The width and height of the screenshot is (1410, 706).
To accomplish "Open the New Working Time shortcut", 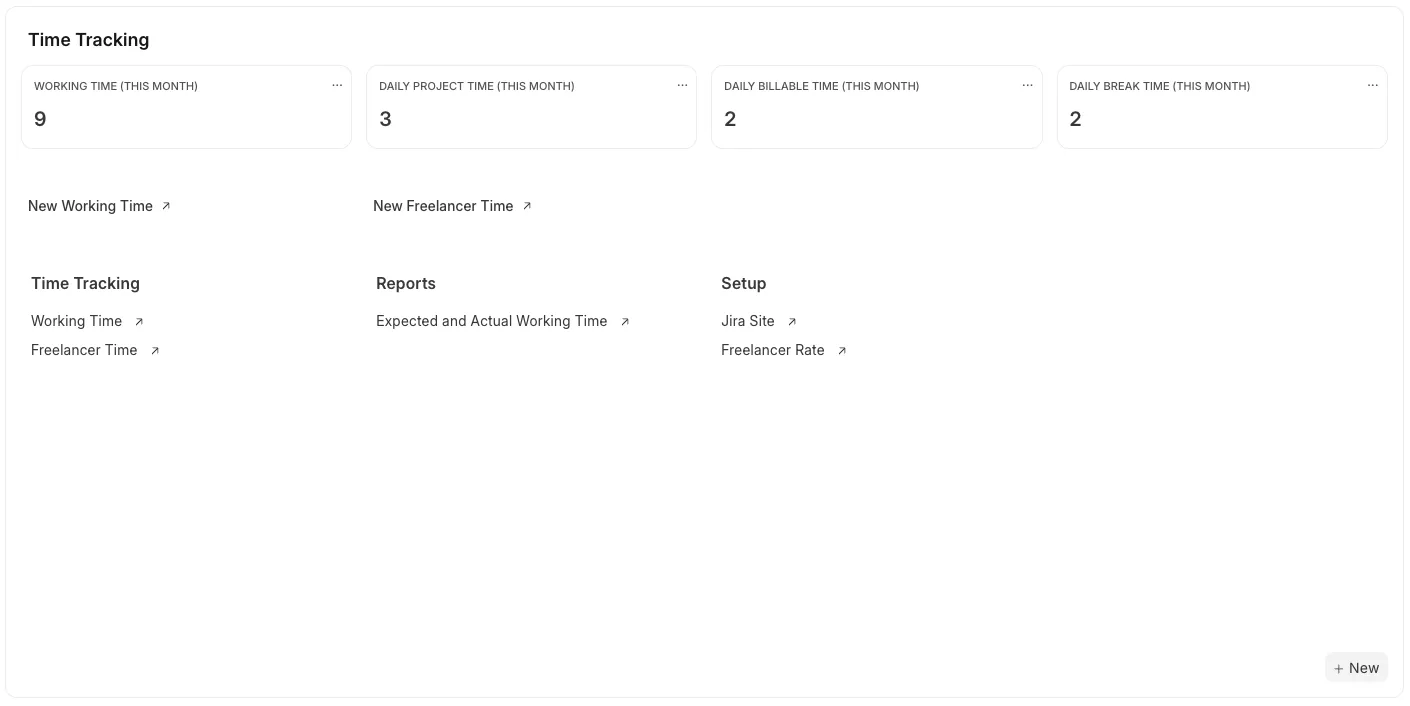I will (x=90, y=206).
